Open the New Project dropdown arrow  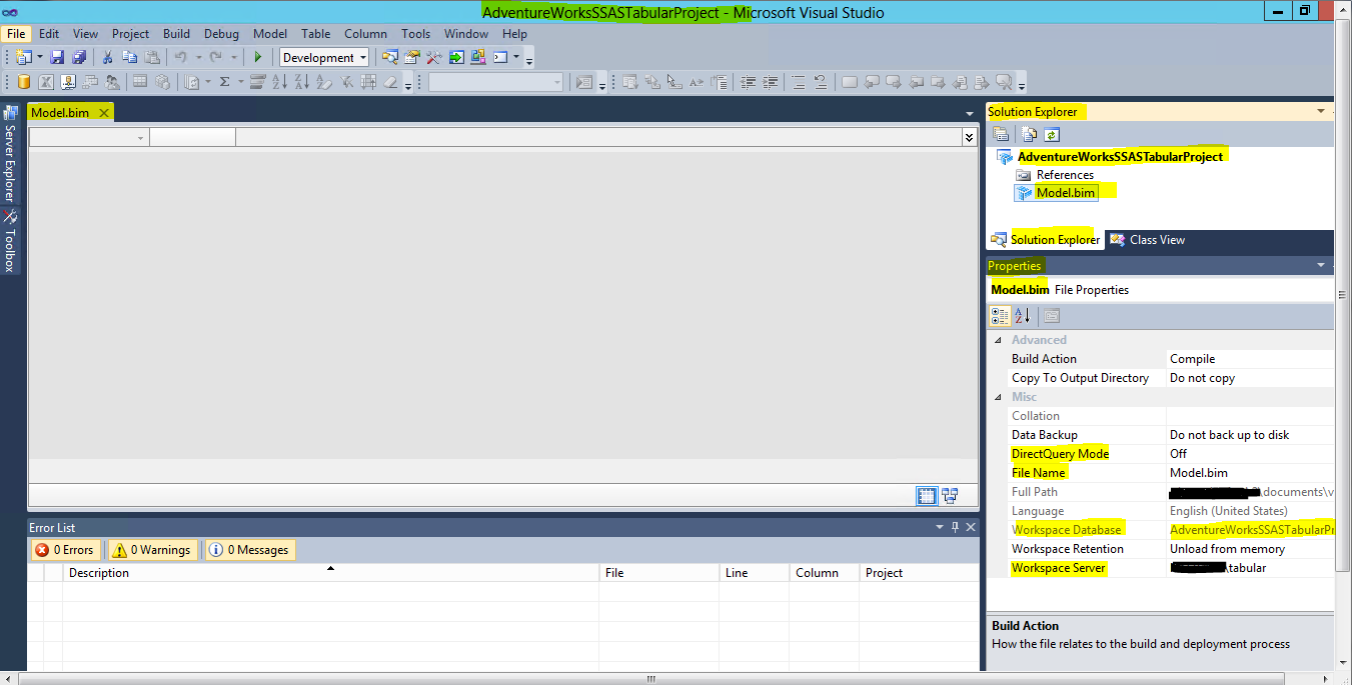click(x=40, y=57)
